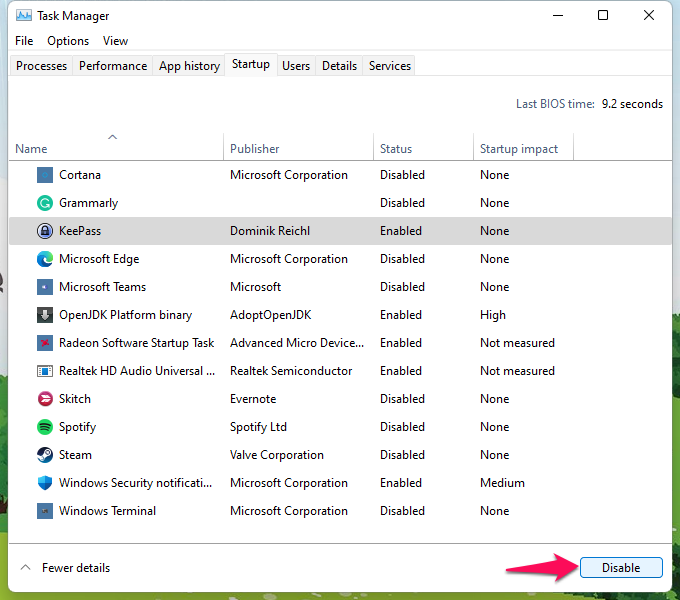Switch to the Users tab
Image resolution: width=680 pixels, height=600 pixels.
coord(296,66)
